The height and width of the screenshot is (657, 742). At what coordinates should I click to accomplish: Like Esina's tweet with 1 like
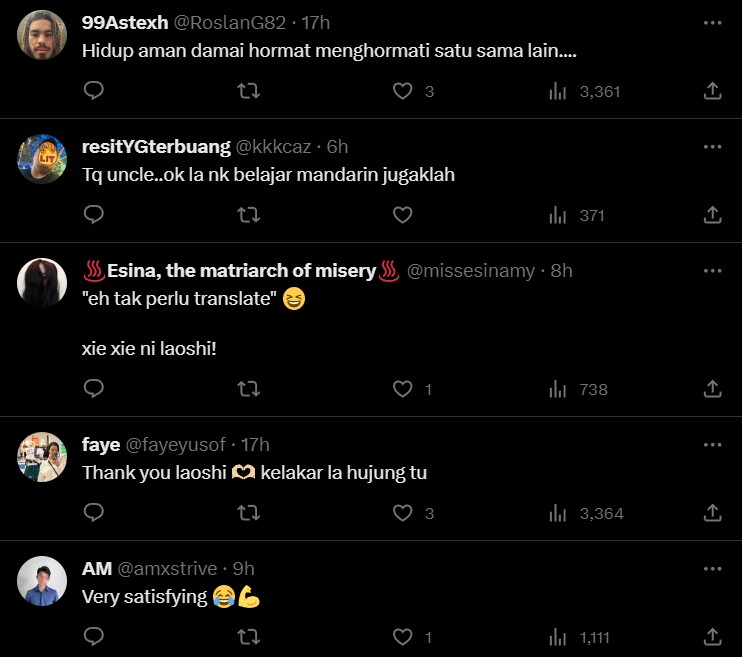(x=402, y=389)
